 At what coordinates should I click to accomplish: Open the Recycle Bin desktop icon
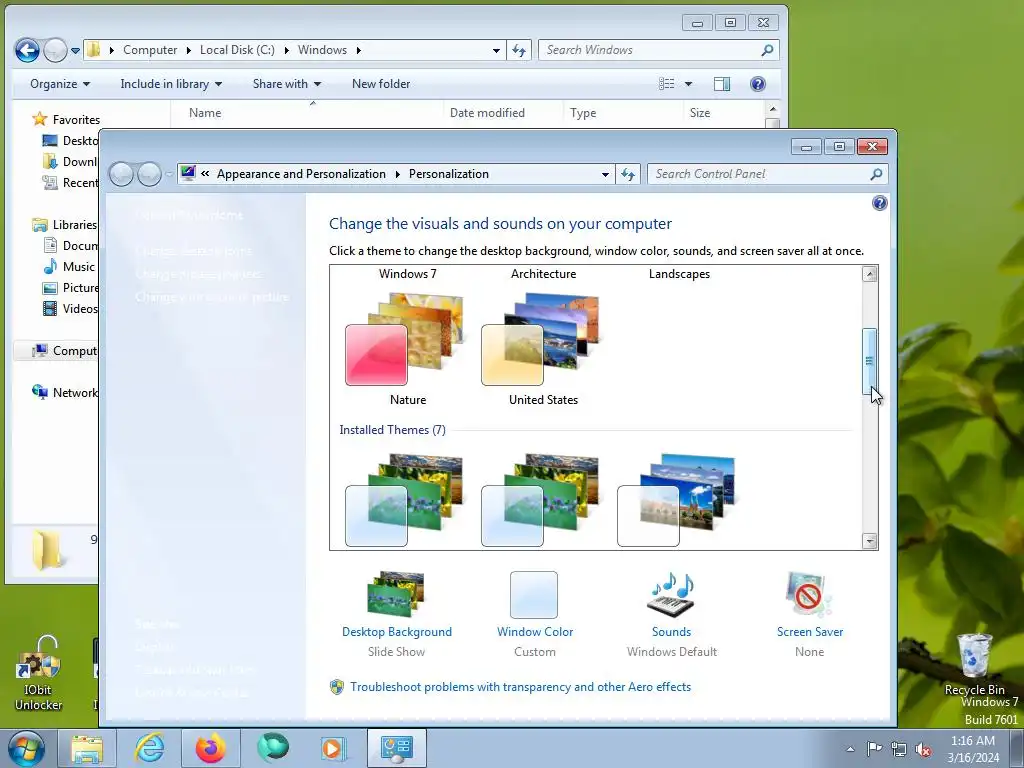[974, 665]
